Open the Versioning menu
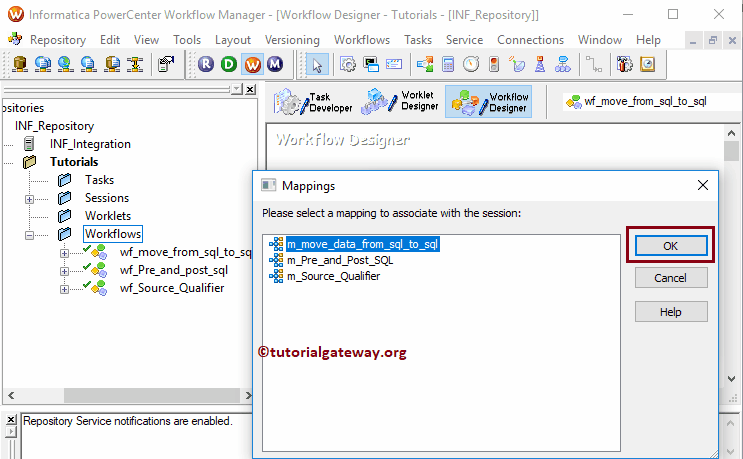The height and width of the screenshot is (459, 743). coord(292,40)
